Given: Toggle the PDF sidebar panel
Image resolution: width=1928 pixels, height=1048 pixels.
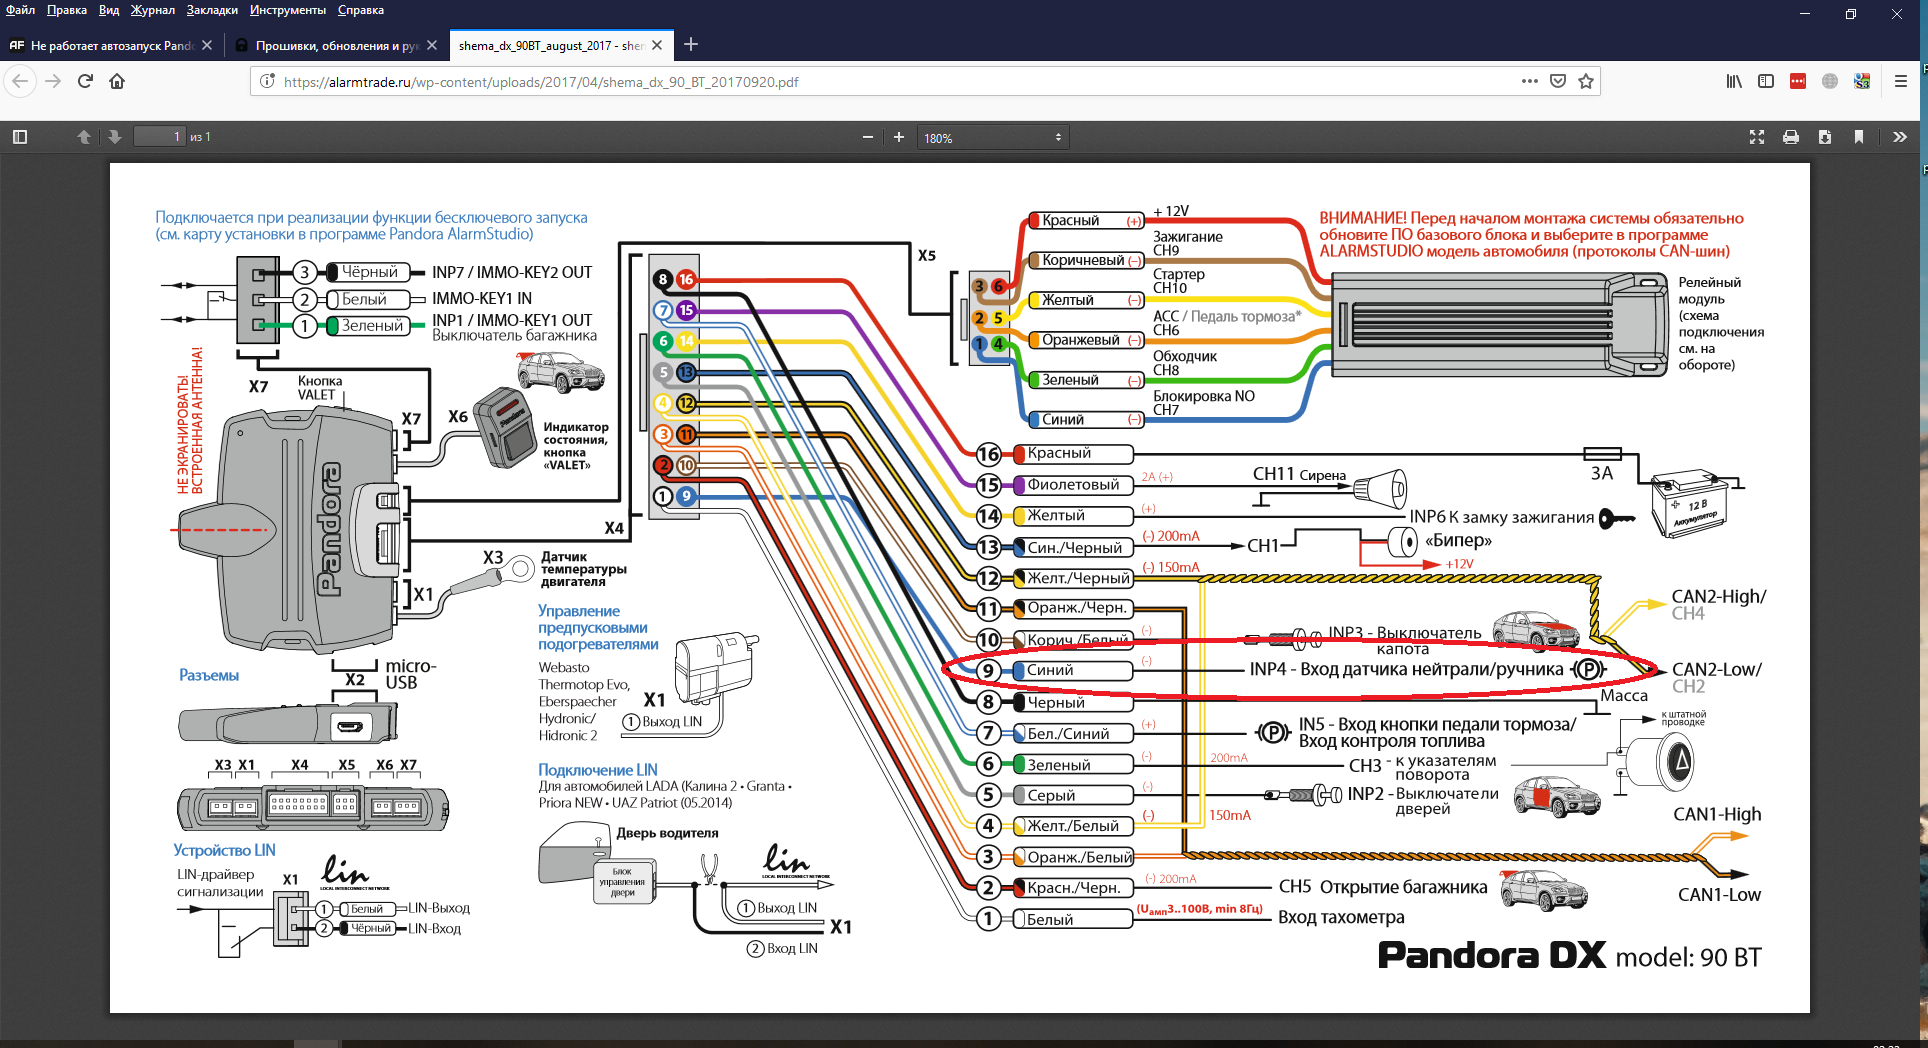Looking at the screenshot, I should click(20, 137).
